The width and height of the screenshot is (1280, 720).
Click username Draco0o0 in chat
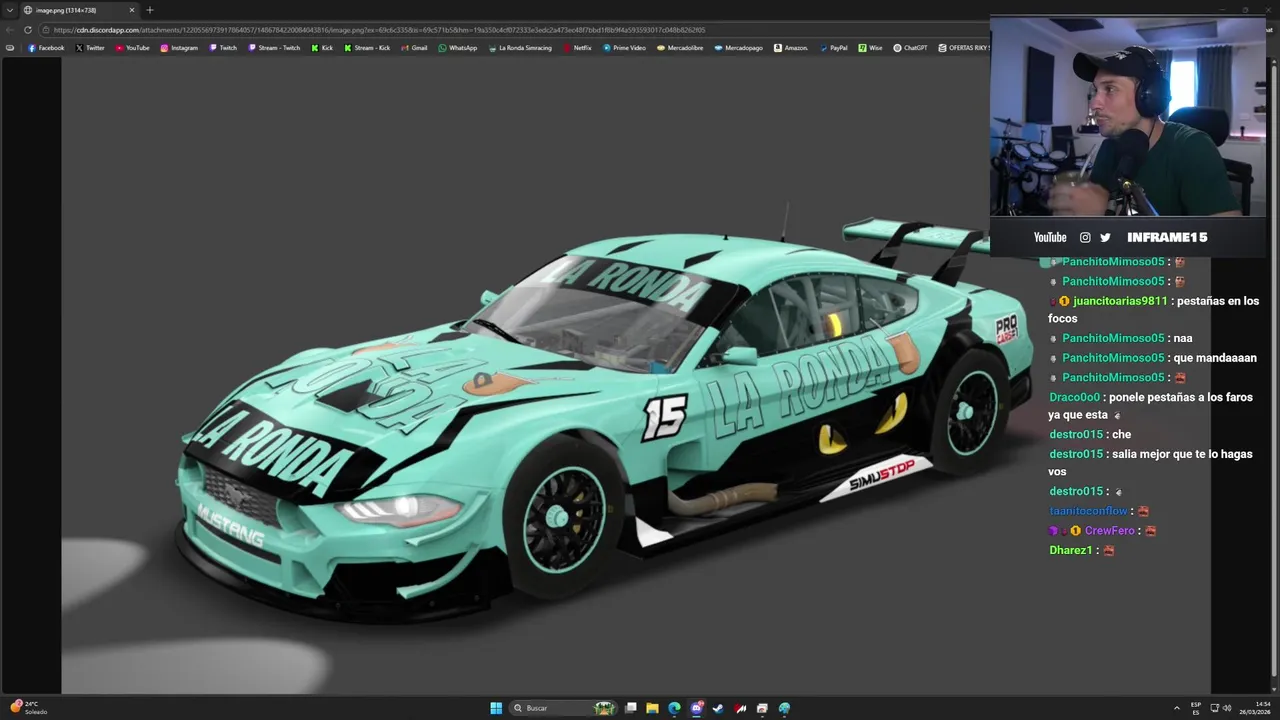(1074, 397)
